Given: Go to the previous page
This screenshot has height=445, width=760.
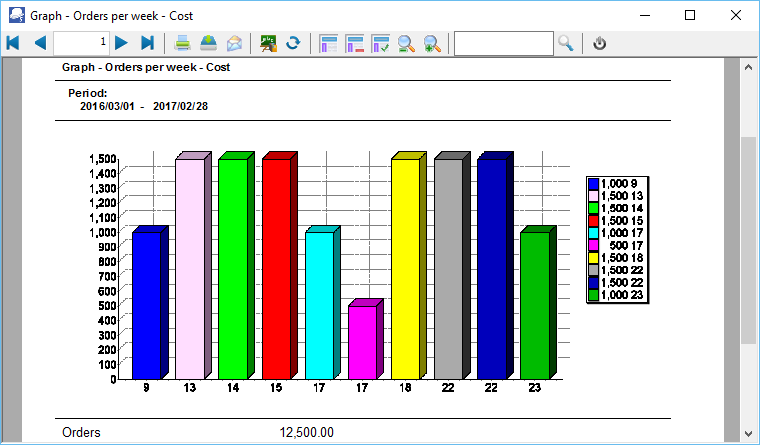Looking at the screenshot, I should (x=40, y=43).
